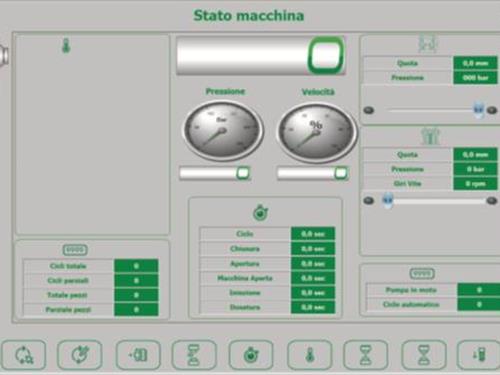Click the blue injection position slider knob

point(387,200)
